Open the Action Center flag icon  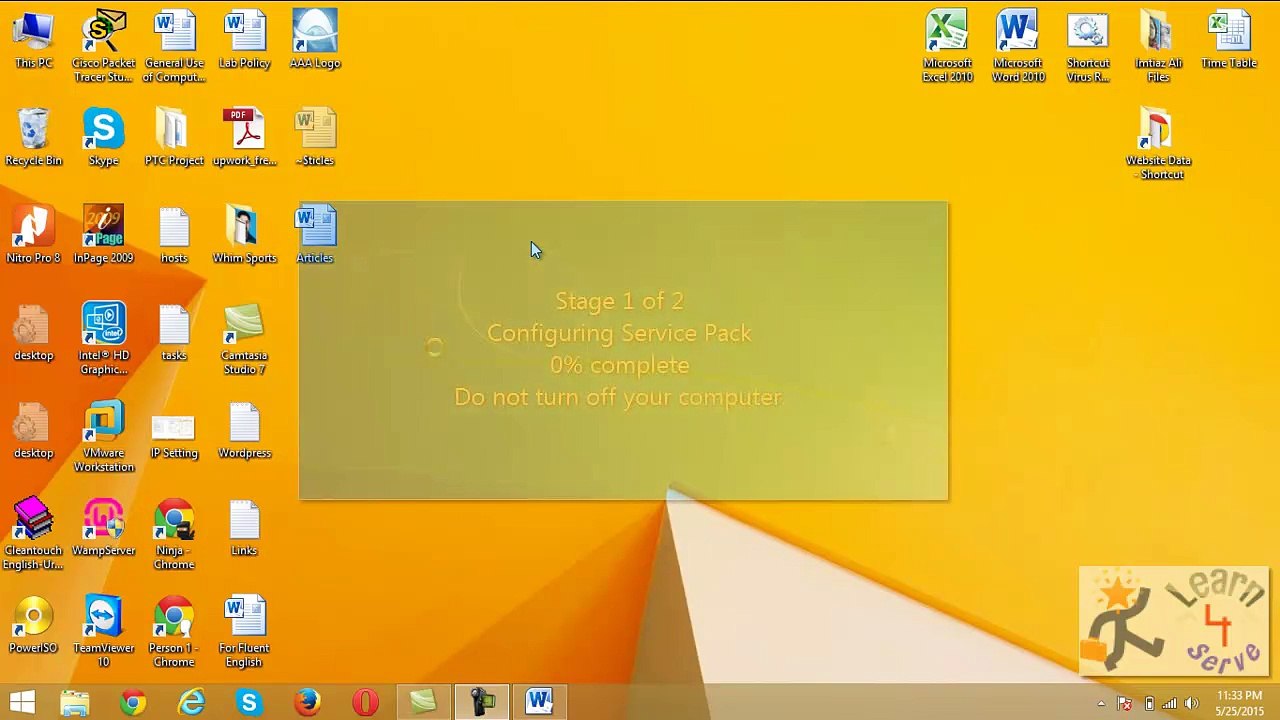click(x=1125, y=703)
